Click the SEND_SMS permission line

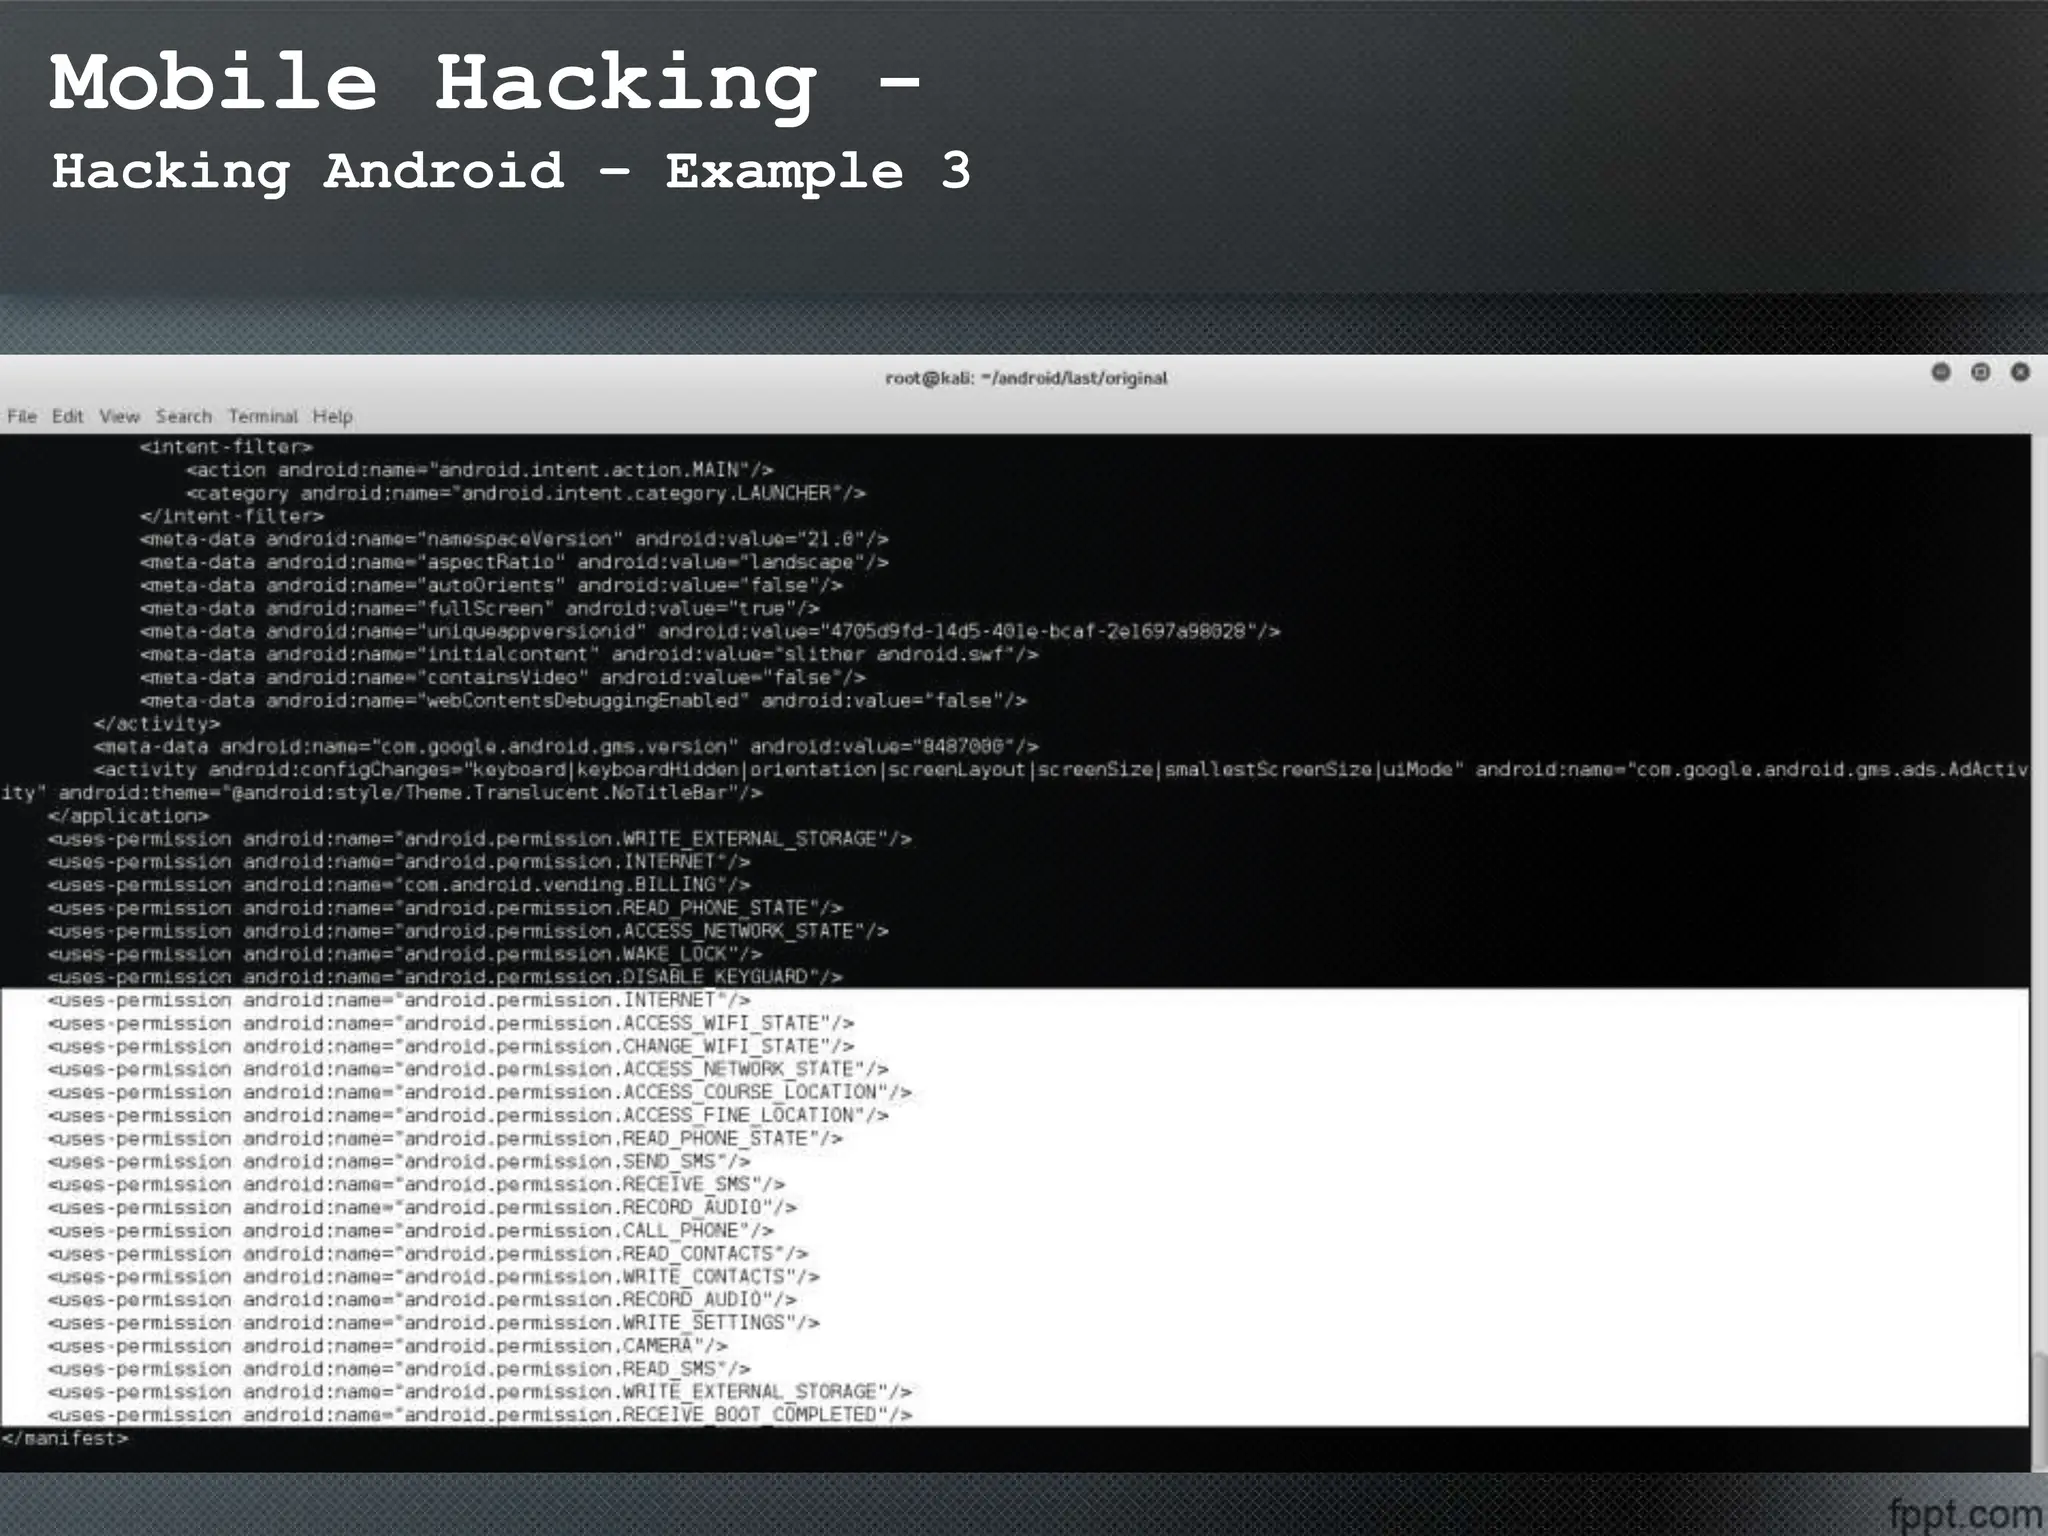tap(398, 1162)
